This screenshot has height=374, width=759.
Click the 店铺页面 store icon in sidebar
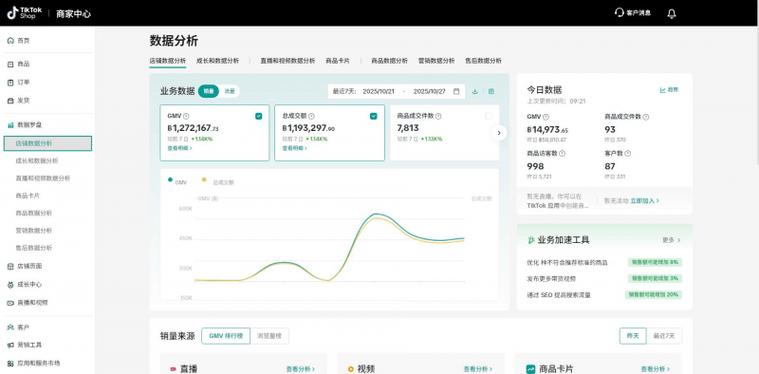(x=11, y=266)
